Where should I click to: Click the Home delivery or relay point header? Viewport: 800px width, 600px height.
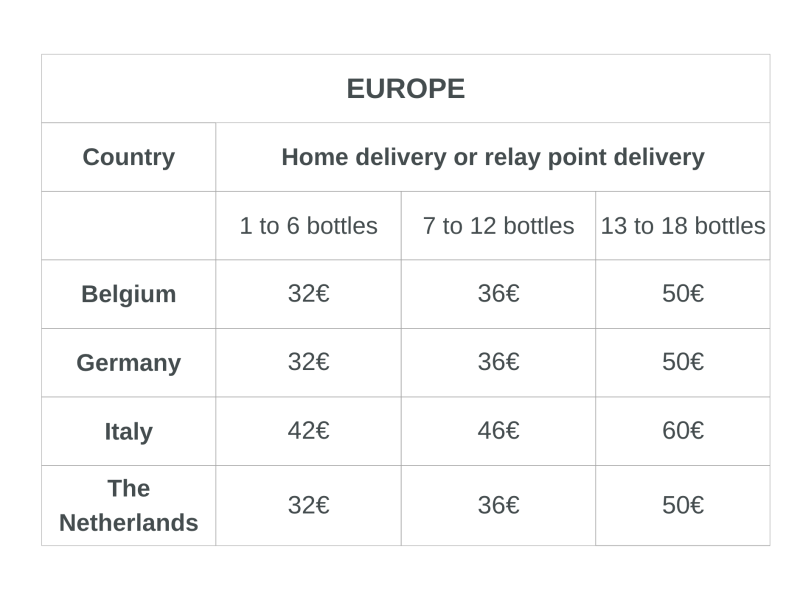coord(493,157)
